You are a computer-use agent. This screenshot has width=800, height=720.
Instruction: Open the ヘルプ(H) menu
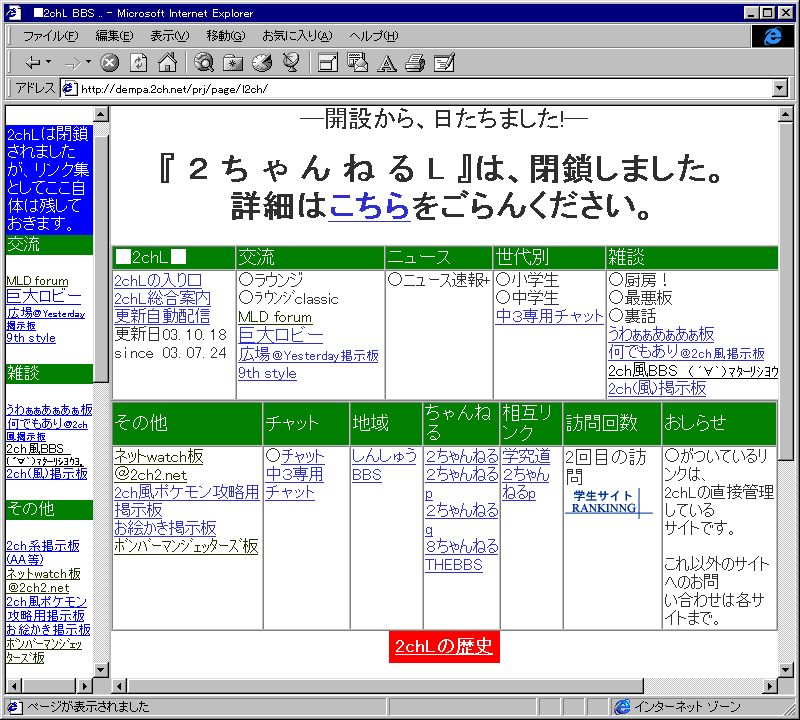[x=373, y=36]
